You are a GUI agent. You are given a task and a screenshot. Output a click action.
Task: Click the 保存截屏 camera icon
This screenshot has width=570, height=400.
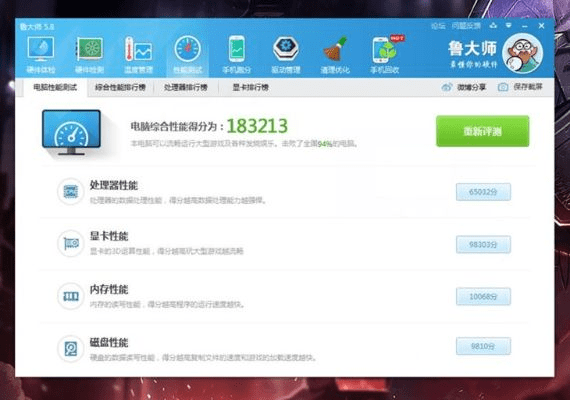[x=503, y=87]
